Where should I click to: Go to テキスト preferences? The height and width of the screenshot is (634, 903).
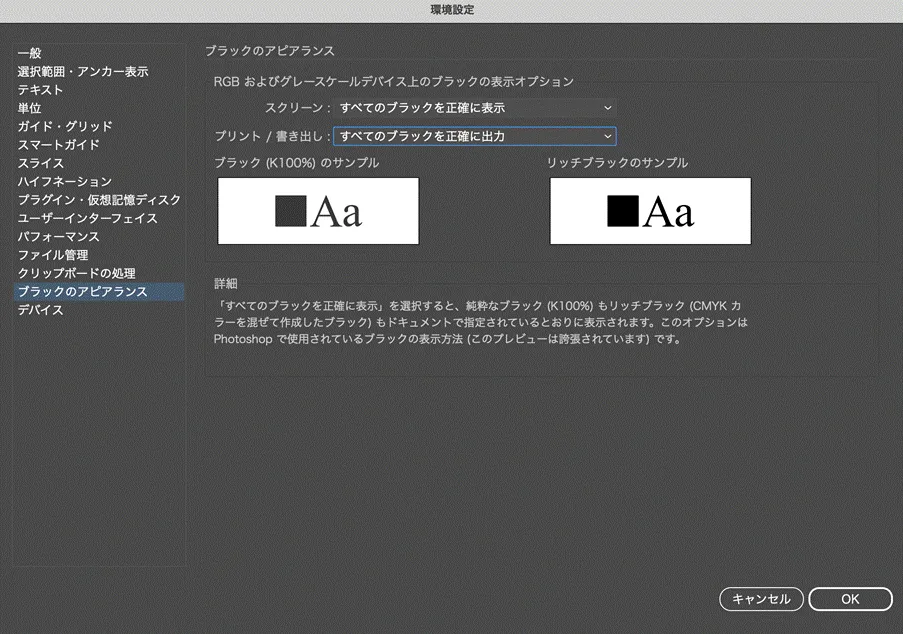pos(40,90)
